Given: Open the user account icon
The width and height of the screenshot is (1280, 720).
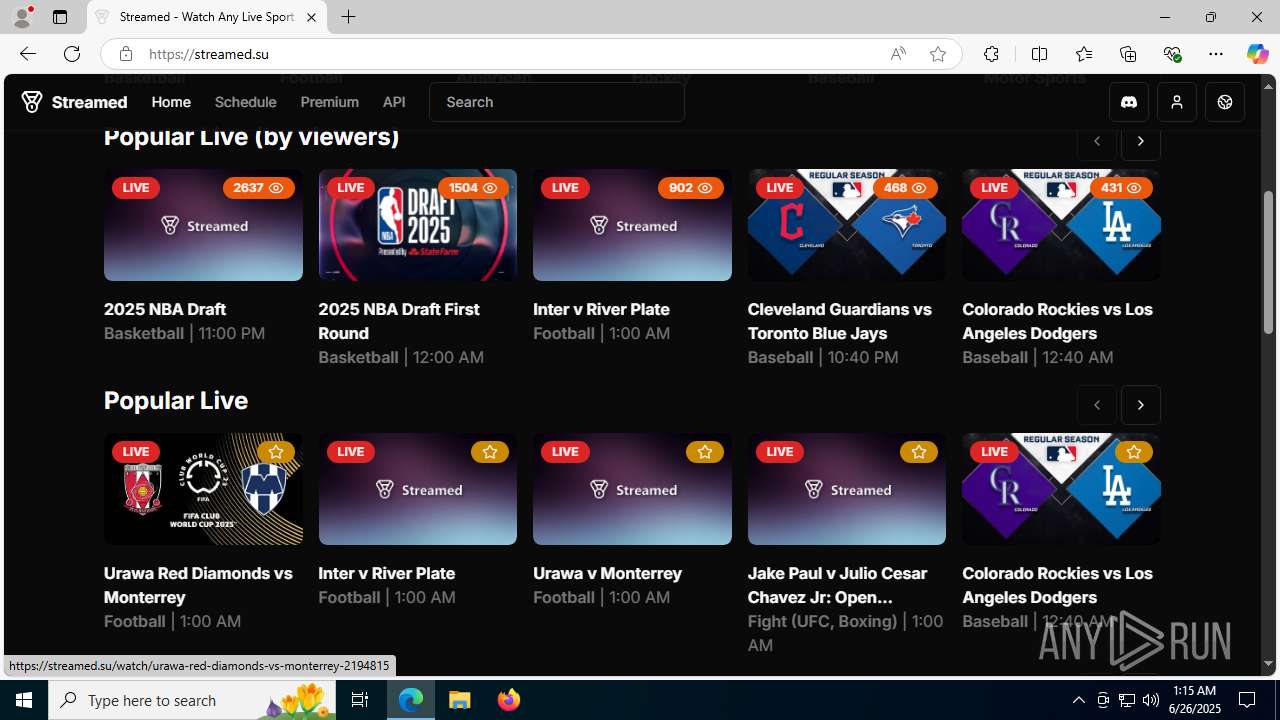Looking at the screenshot, I should point(1177,102).
